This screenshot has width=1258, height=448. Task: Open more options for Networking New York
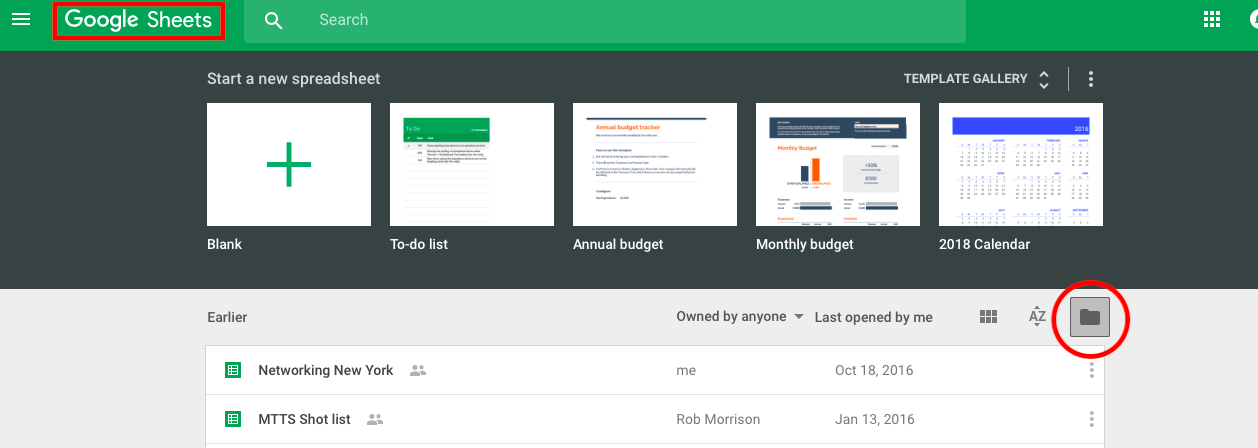[1091, 370]
